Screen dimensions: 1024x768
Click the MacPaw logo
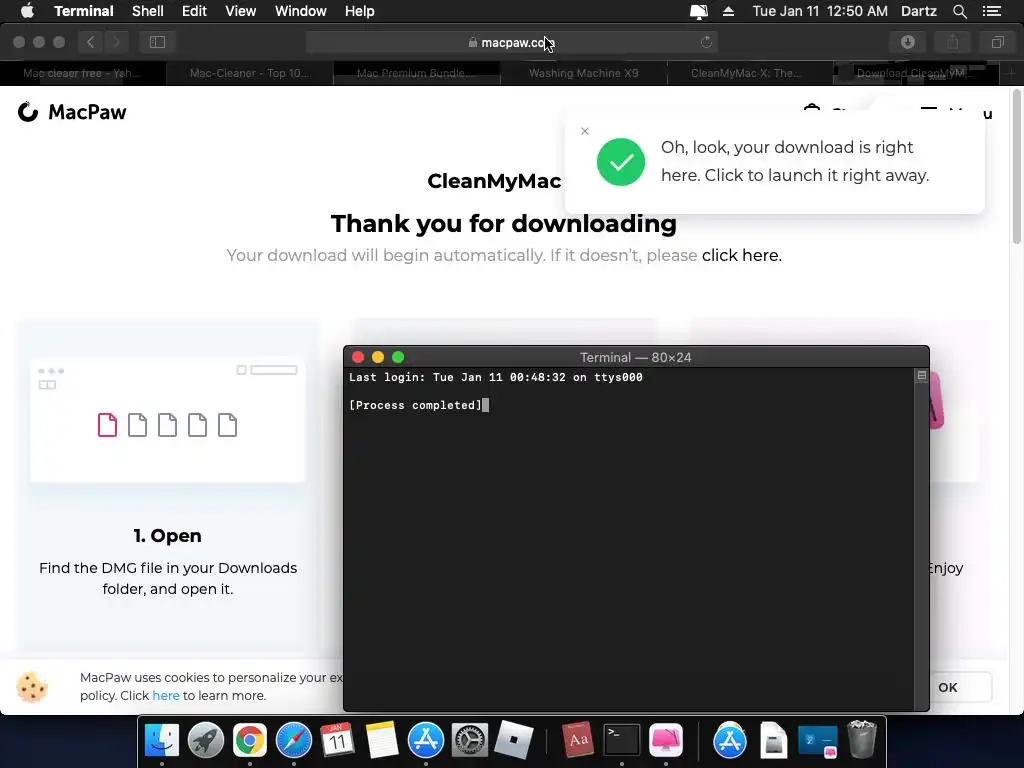(x=72, y=112)
